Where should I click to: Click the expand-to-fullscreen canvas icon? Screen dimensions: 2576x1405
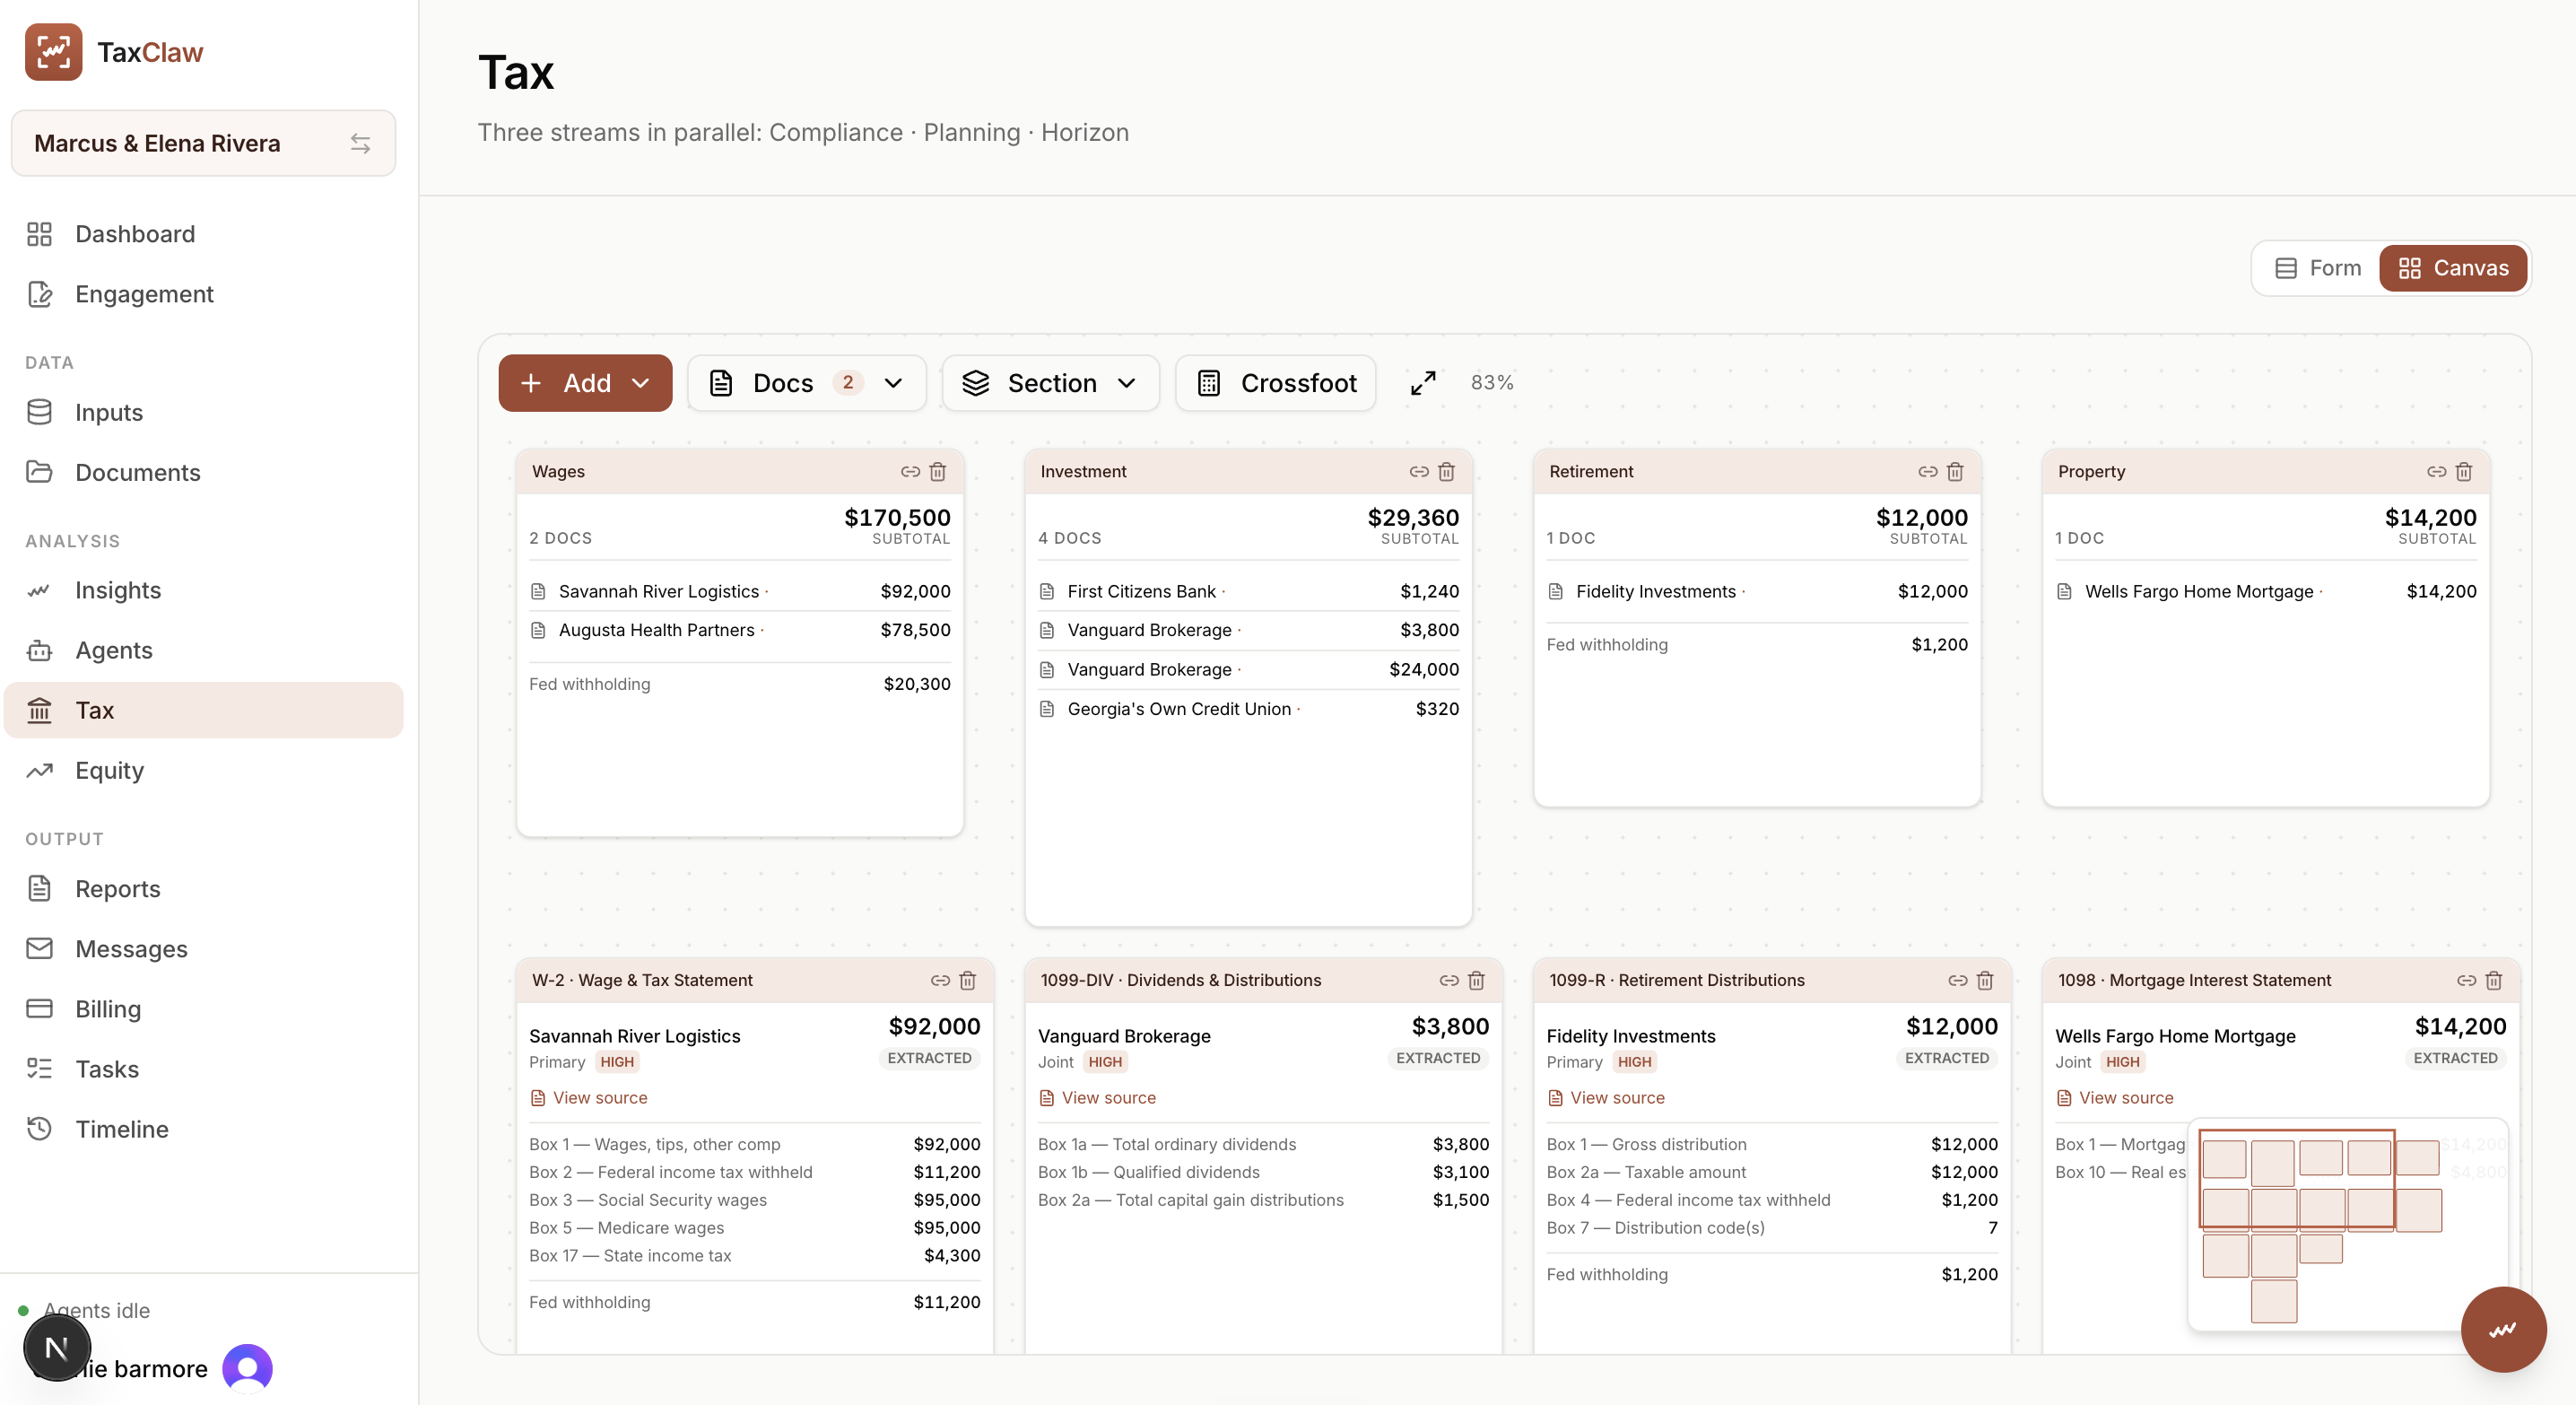(1422, 383)
